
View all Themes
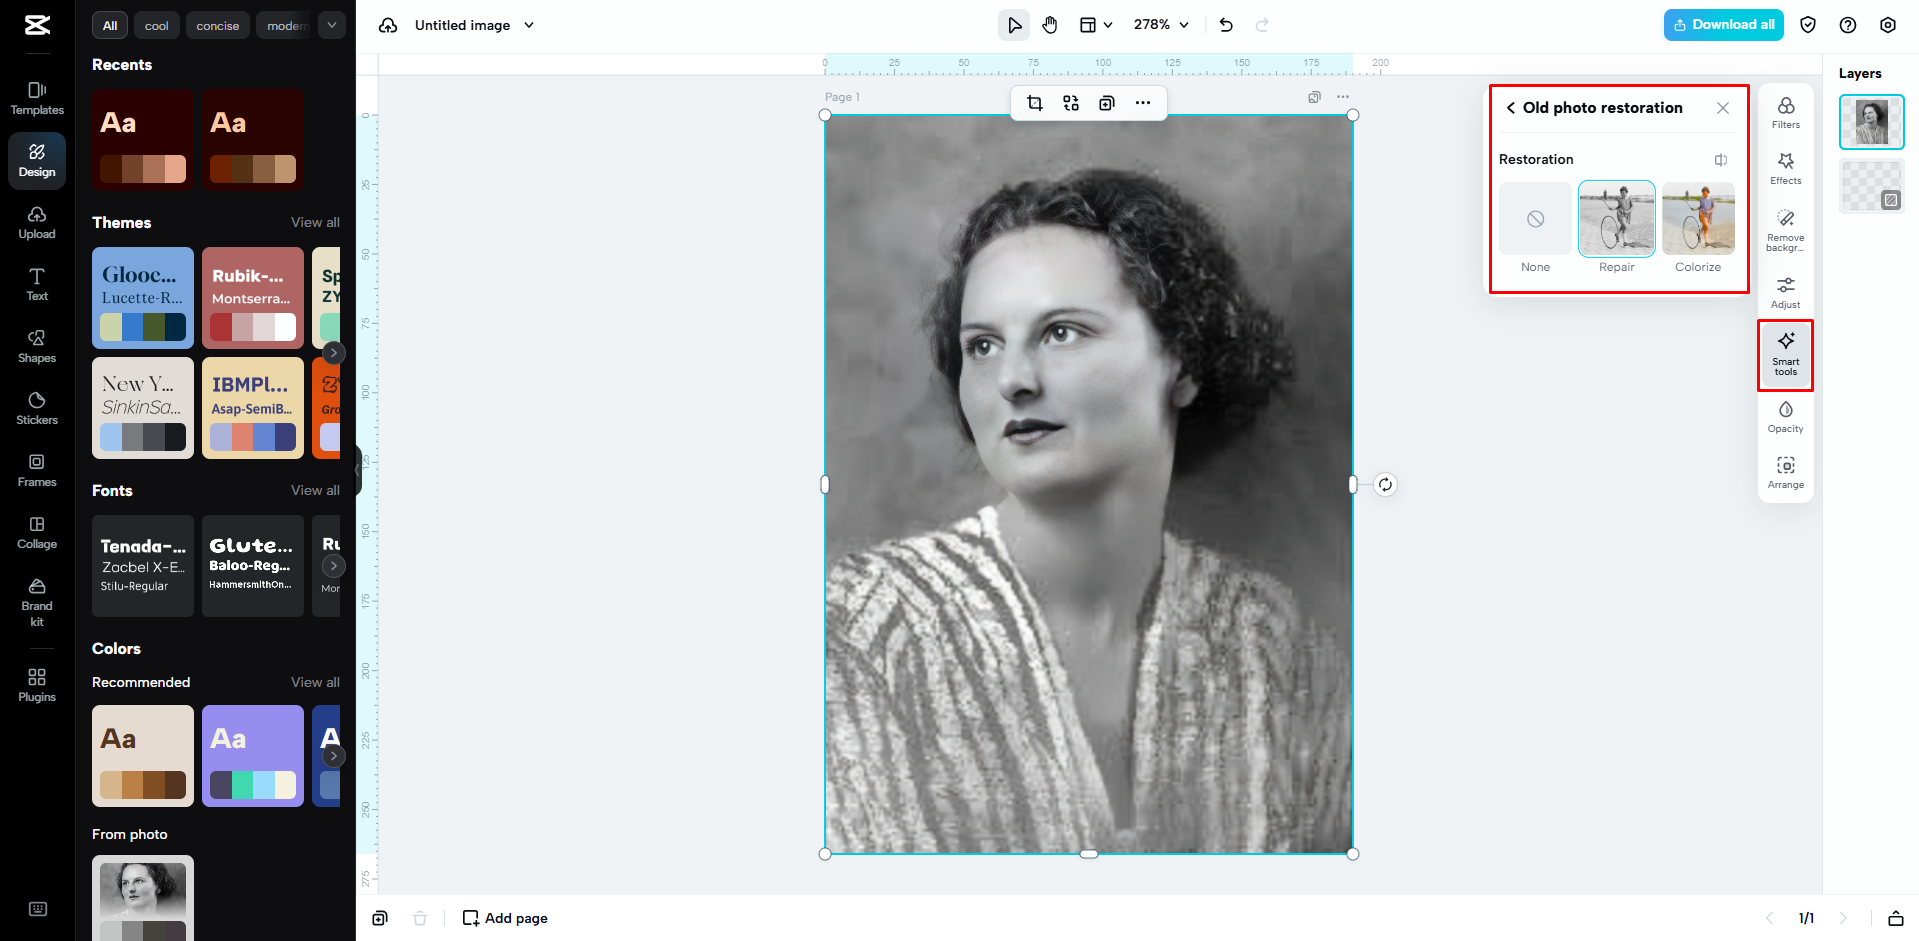(x=315, y=222)
